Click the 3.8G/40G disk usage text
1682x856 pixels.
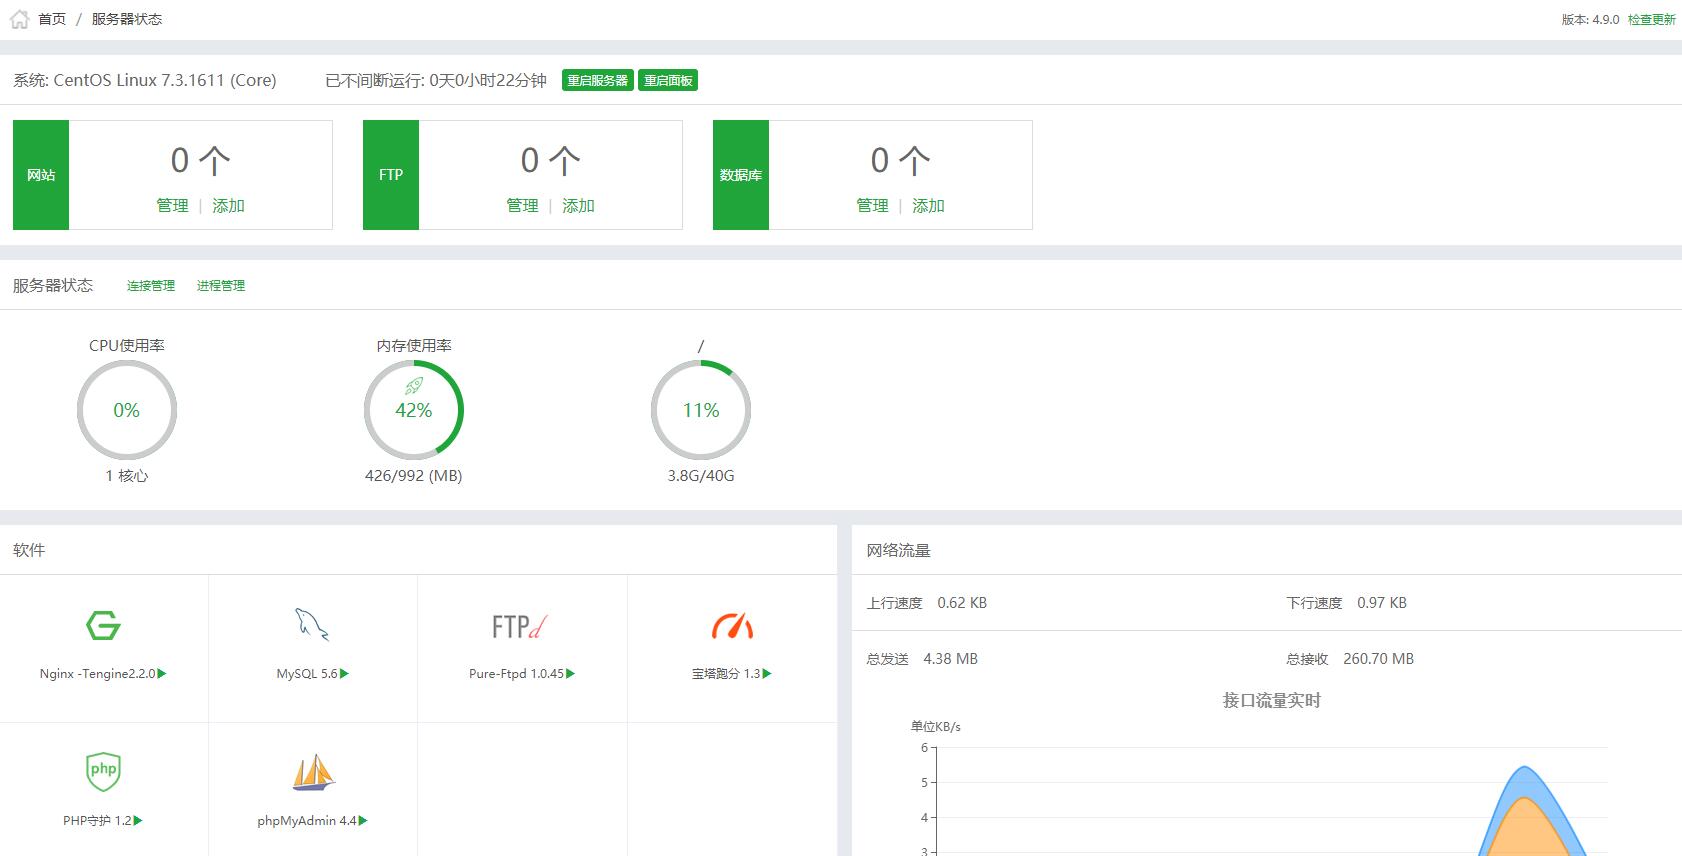click(701, 476)
